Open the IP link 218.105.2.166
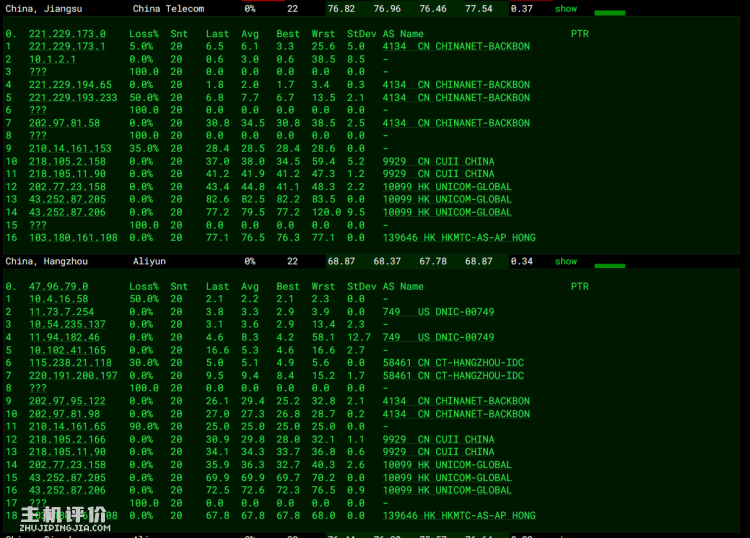The width and height of the screenshot is (750, 538). pyautogui.click(x=67, y=439)
